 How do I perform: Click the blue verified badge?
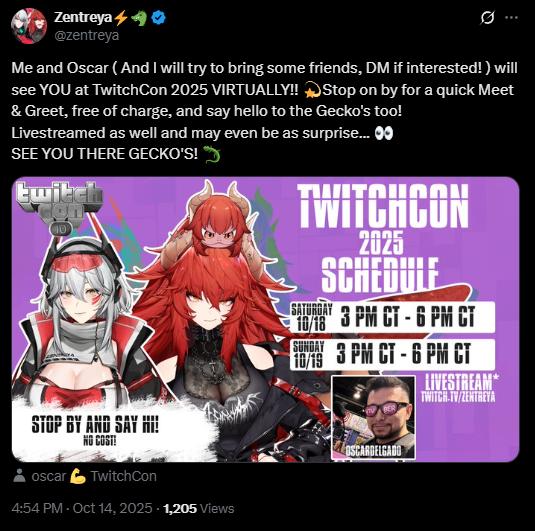coord(158,17)
